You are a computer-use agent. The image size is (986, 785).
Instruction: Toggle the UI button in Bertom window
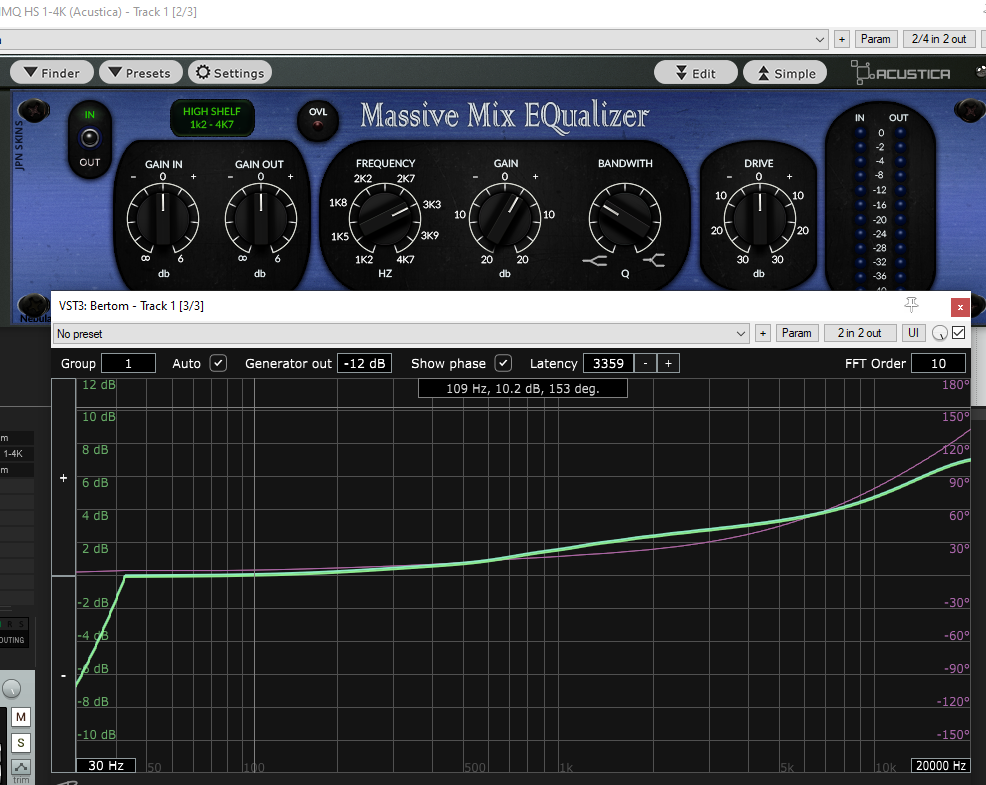[913, 333]
